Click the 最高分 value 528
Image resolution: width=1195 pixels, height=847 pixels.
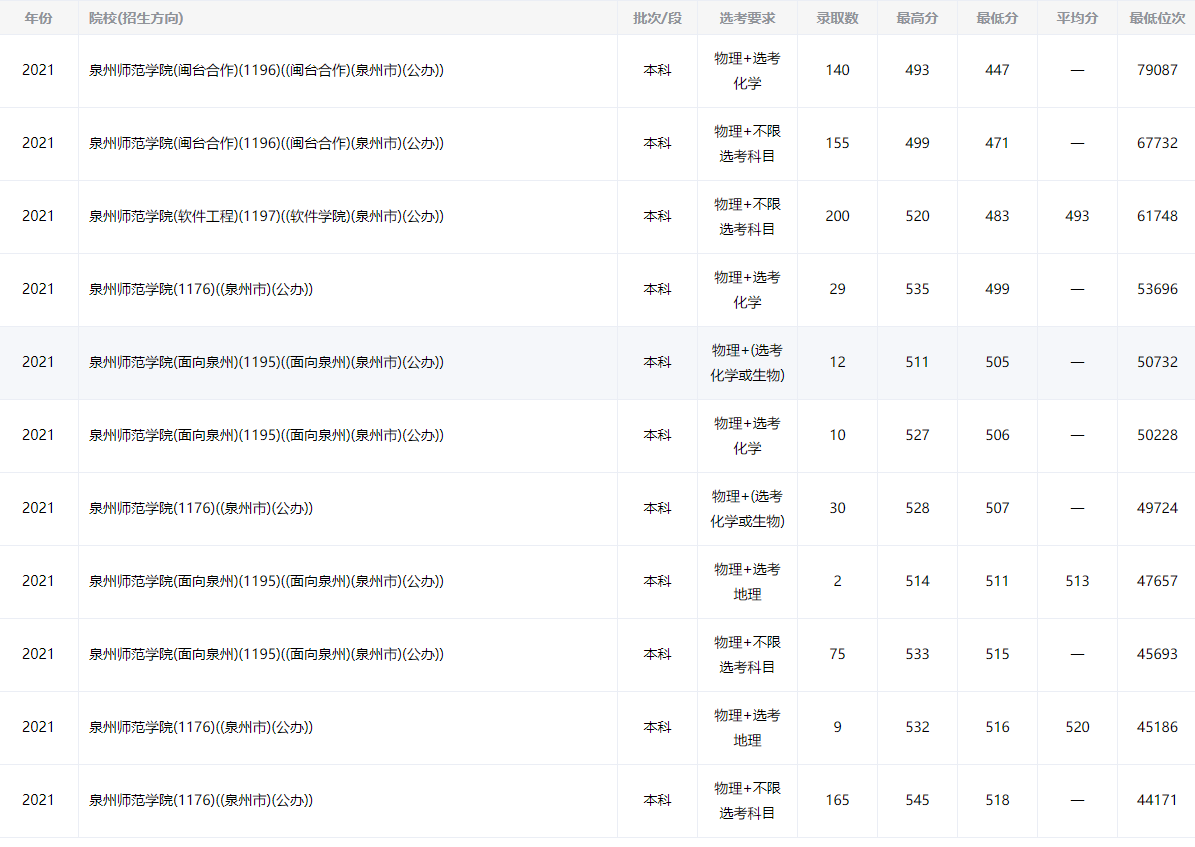click(917, 509)
